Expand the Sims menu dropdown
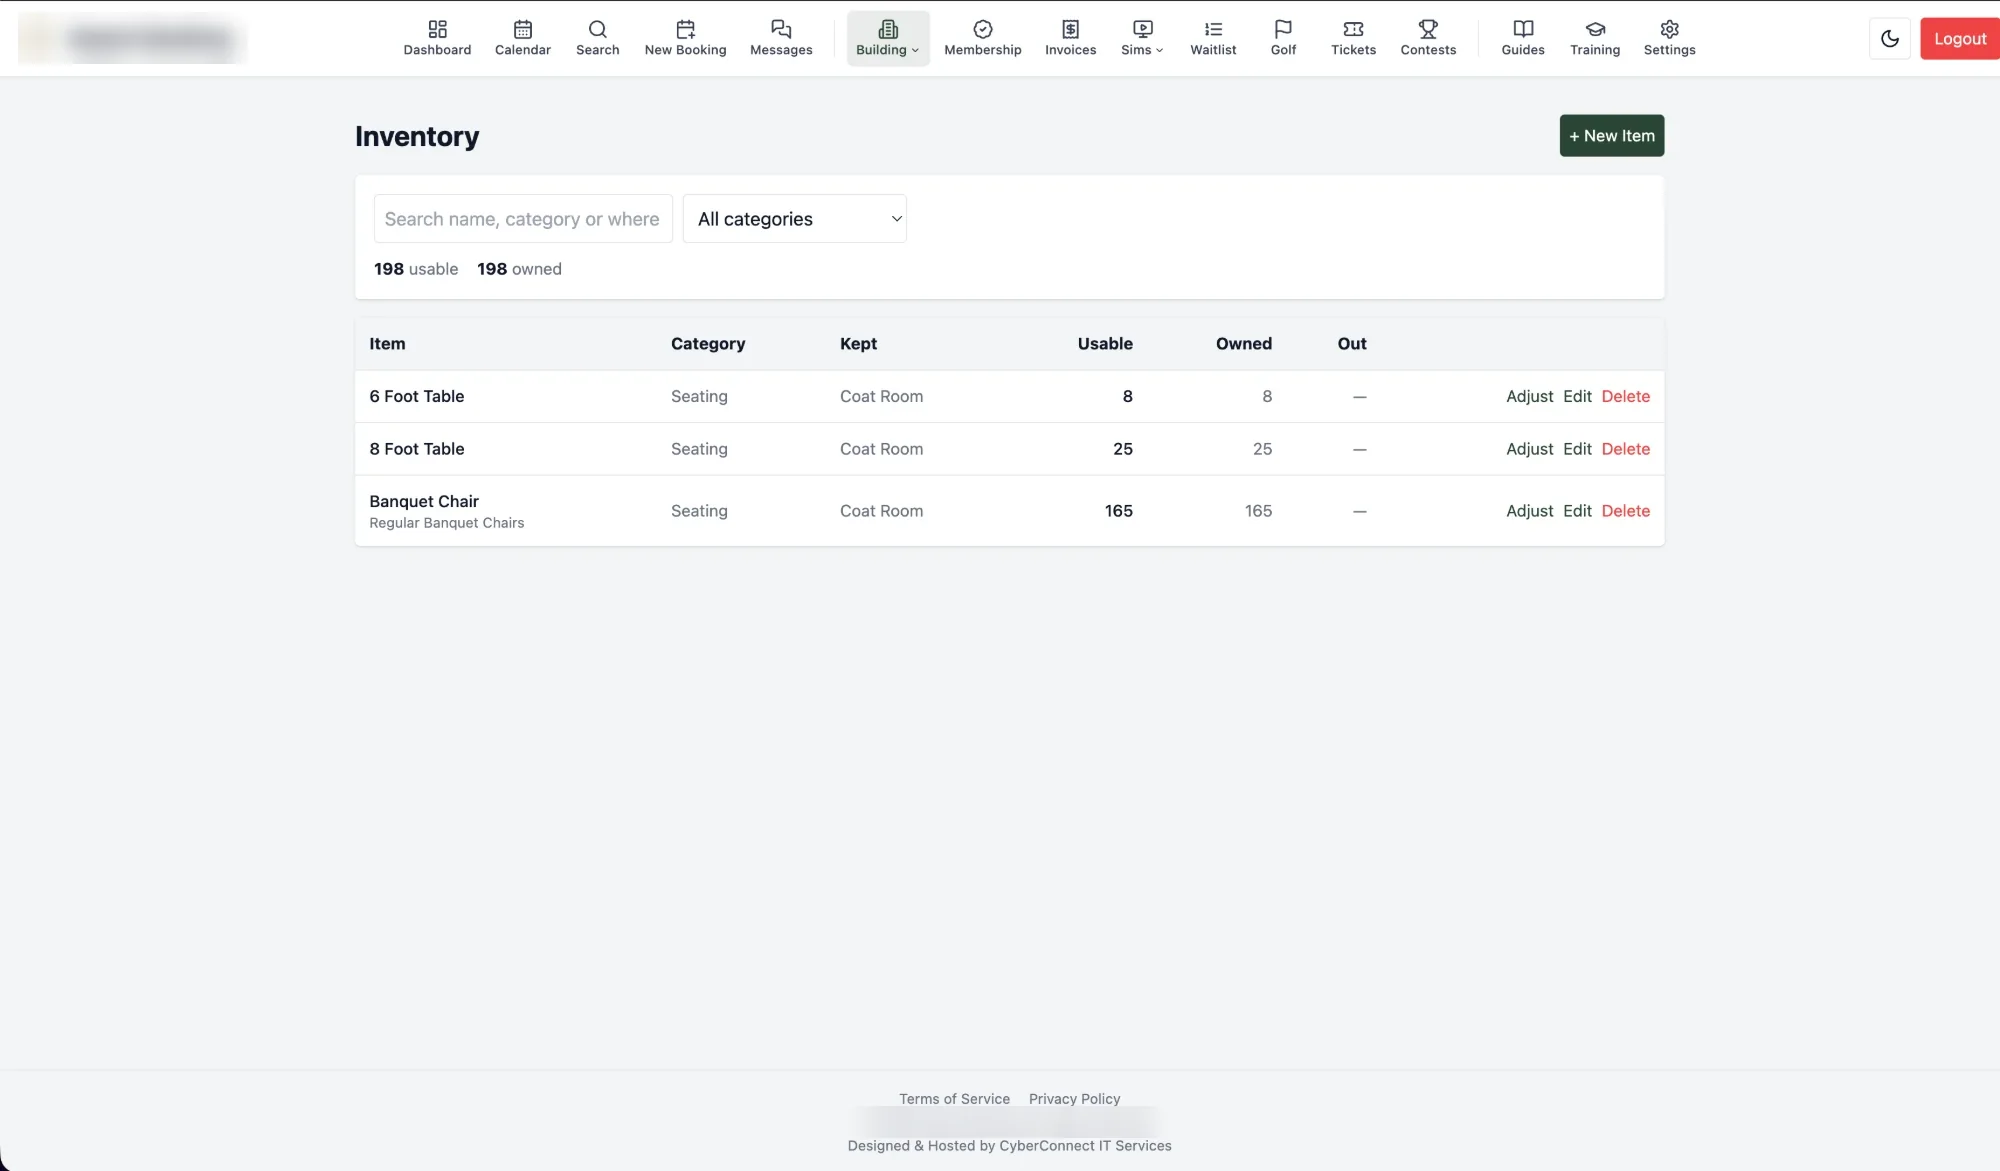 pos(1141,38)
